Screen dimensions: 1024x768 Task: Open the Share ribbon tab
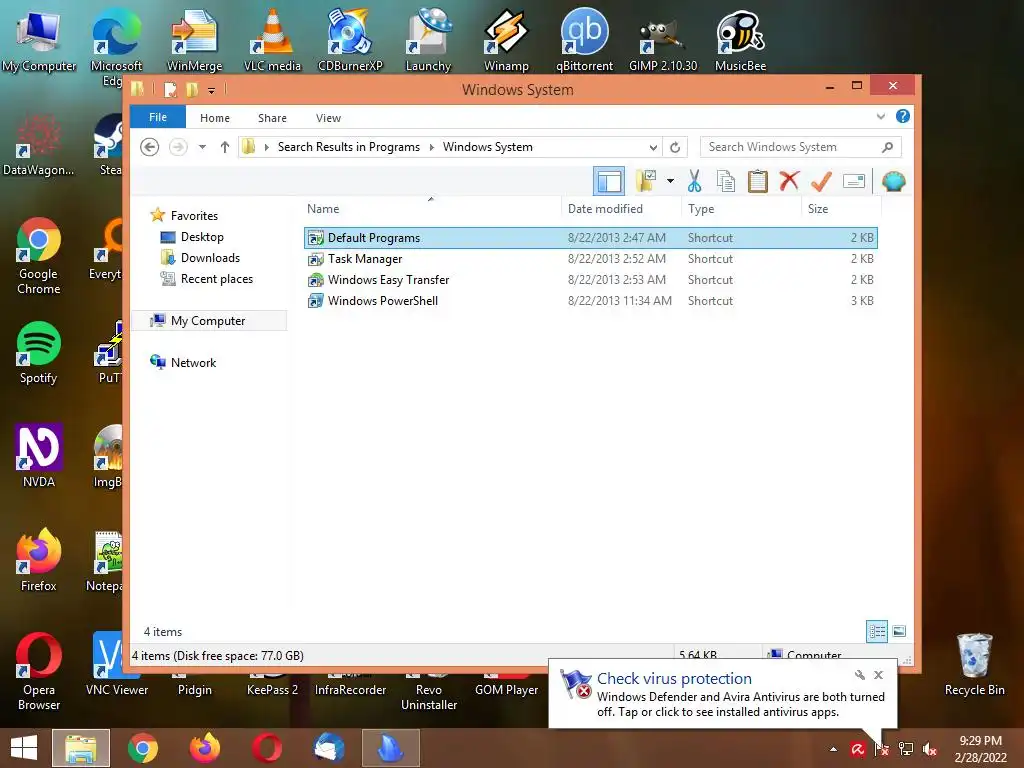pyautogui.click(x=272, y=118)
